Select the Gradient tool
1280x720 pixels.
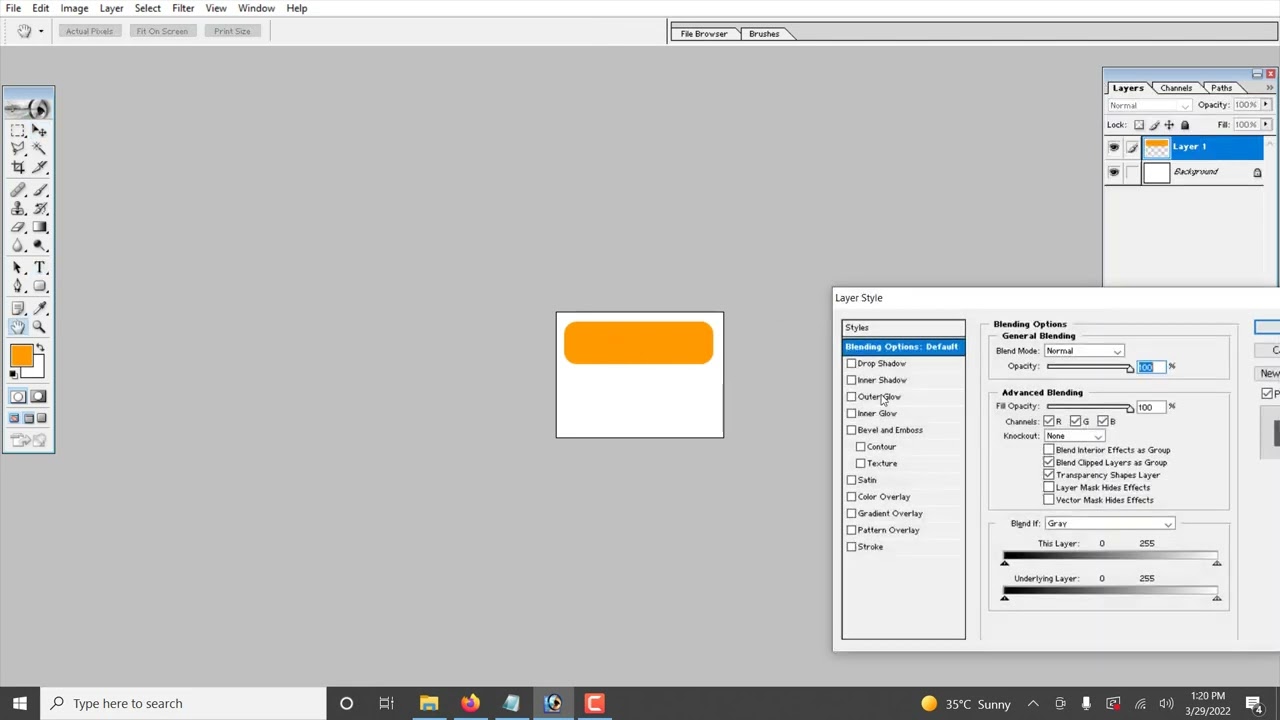coord(39,227)
